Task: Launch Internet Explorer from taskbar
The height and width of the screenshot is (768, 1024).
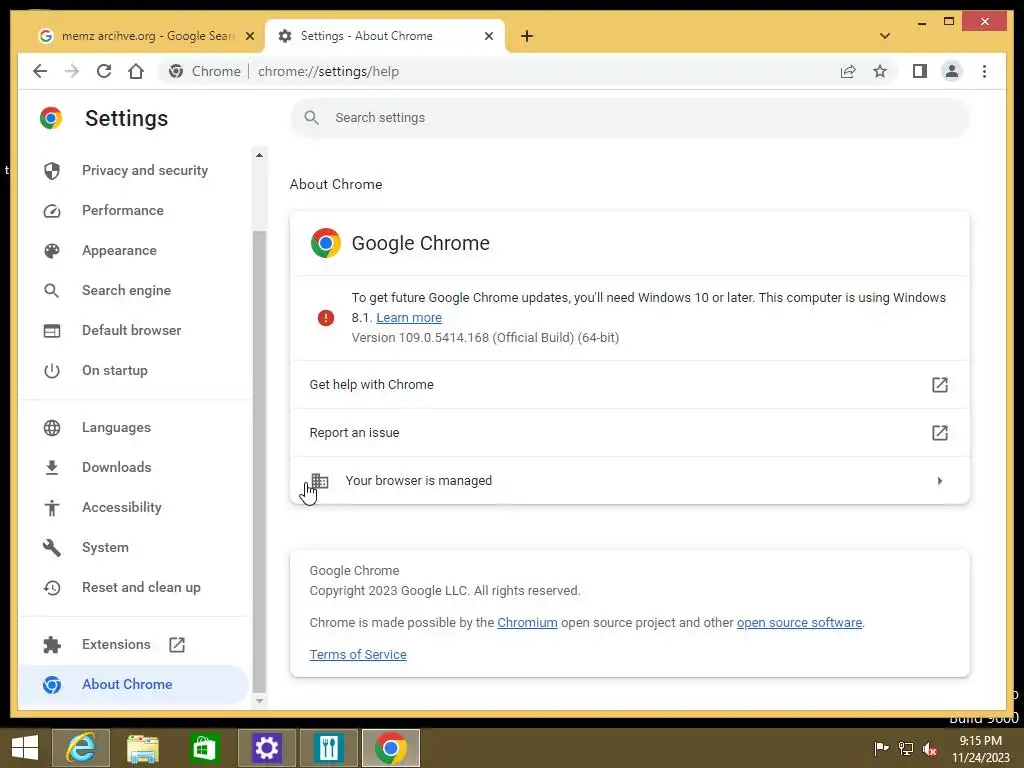Action: pos(81,748)
